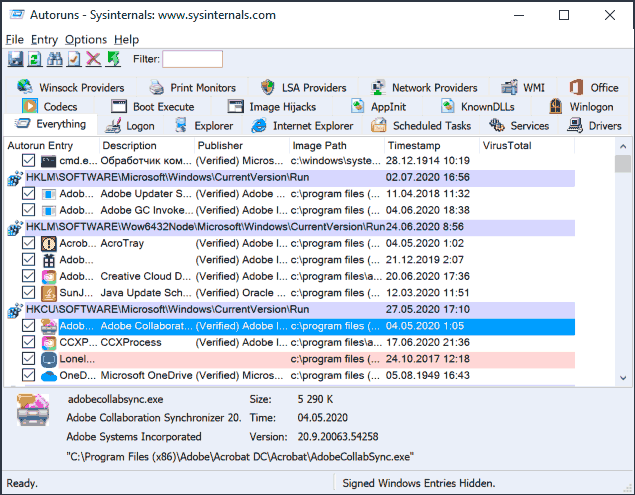Image resolution: width=635 pixels, height=495 pixels.
Task: Switch to the WMI tab
Action: (523, 87)
